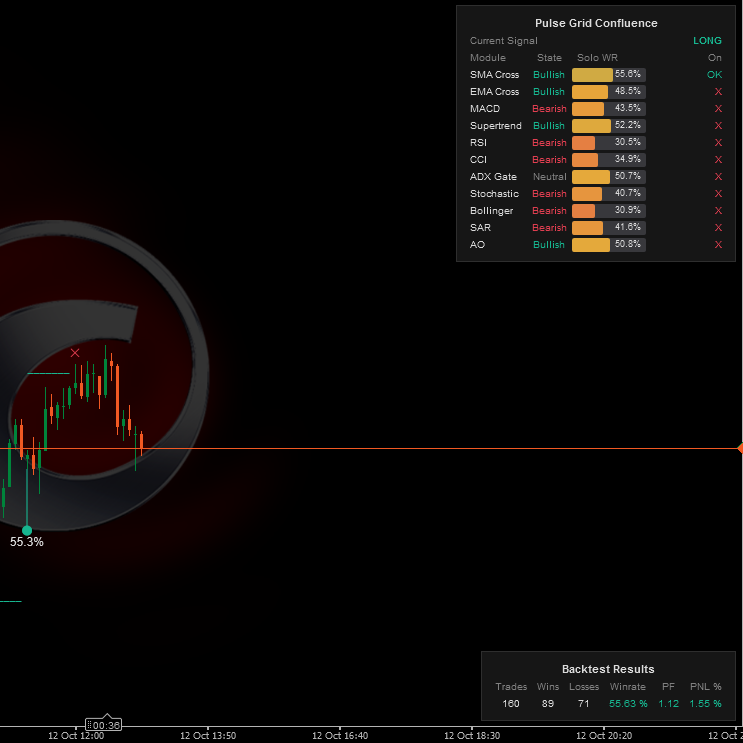Screen dimensions: 743x743
Task: Click the Supertrend 52.2% win-rate bar
Action: tap(608, 126)
